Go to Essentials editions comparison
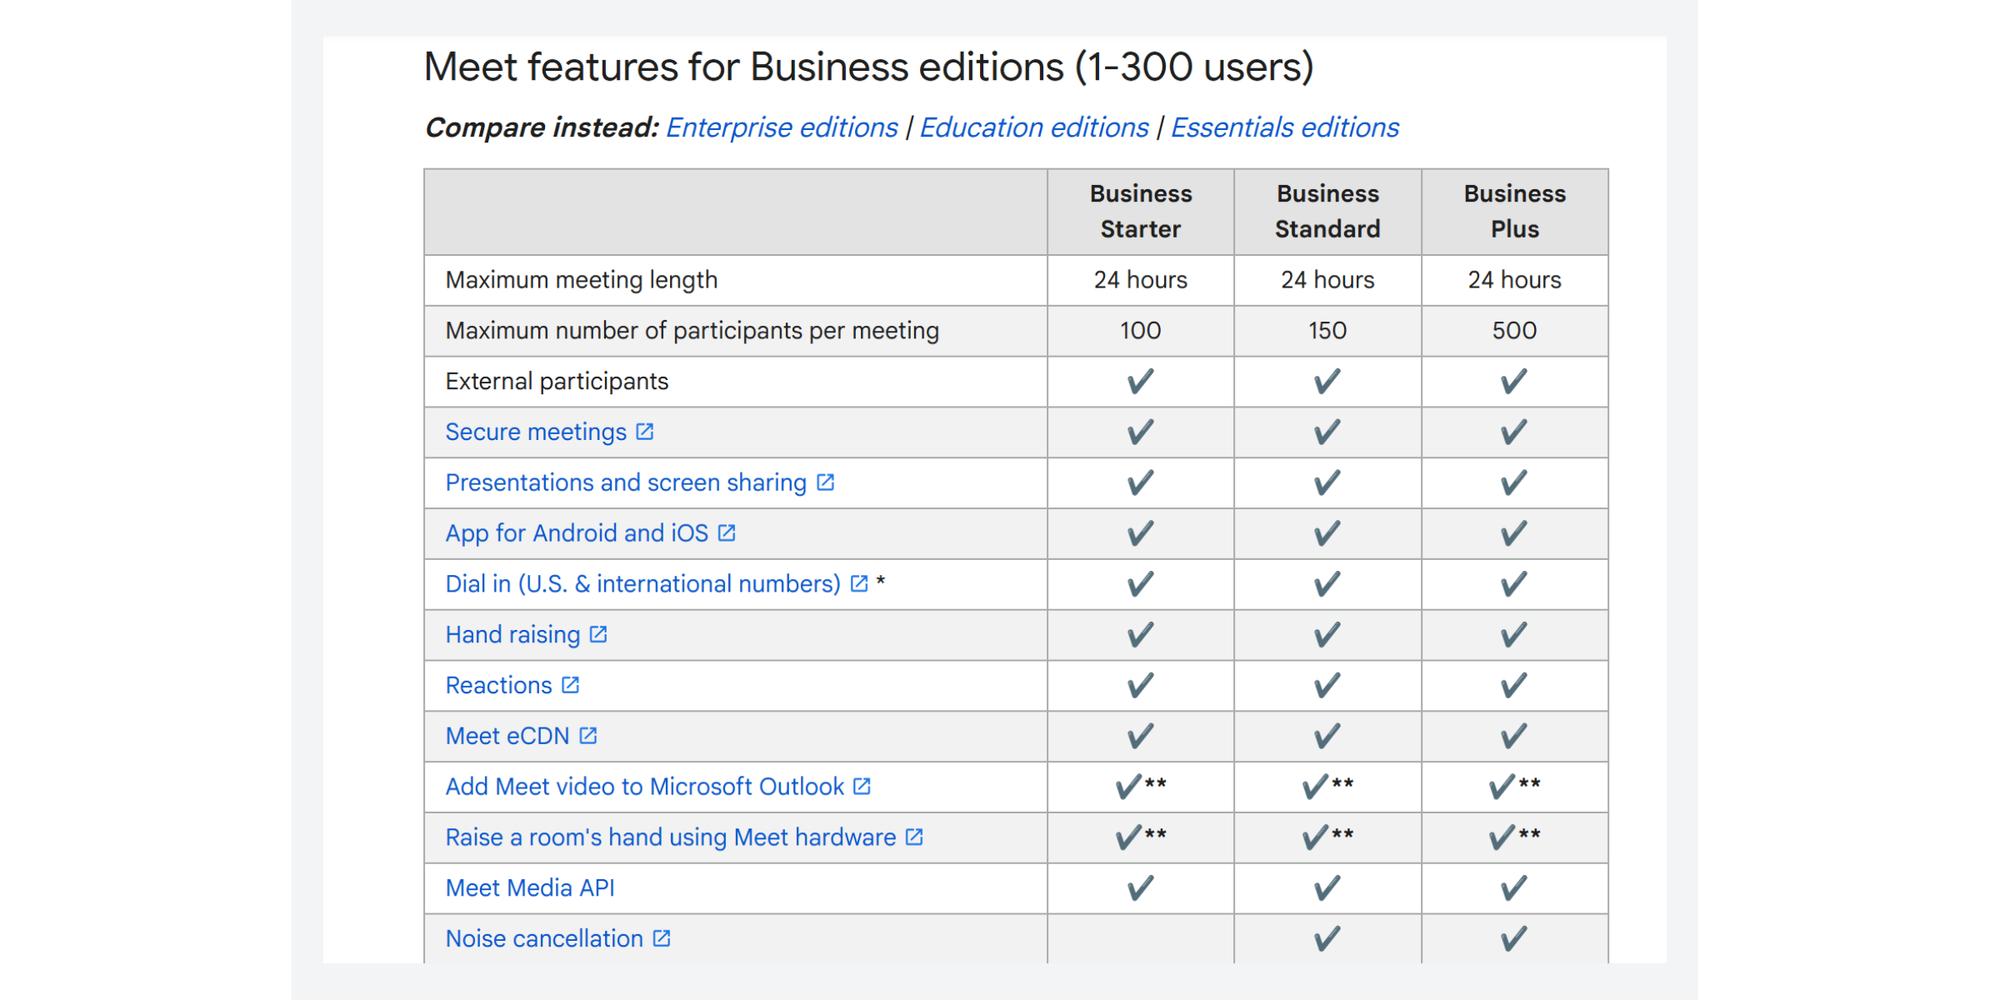Image resolution: width=2000 pixels, height=1000 pixels. point(1284,128)
